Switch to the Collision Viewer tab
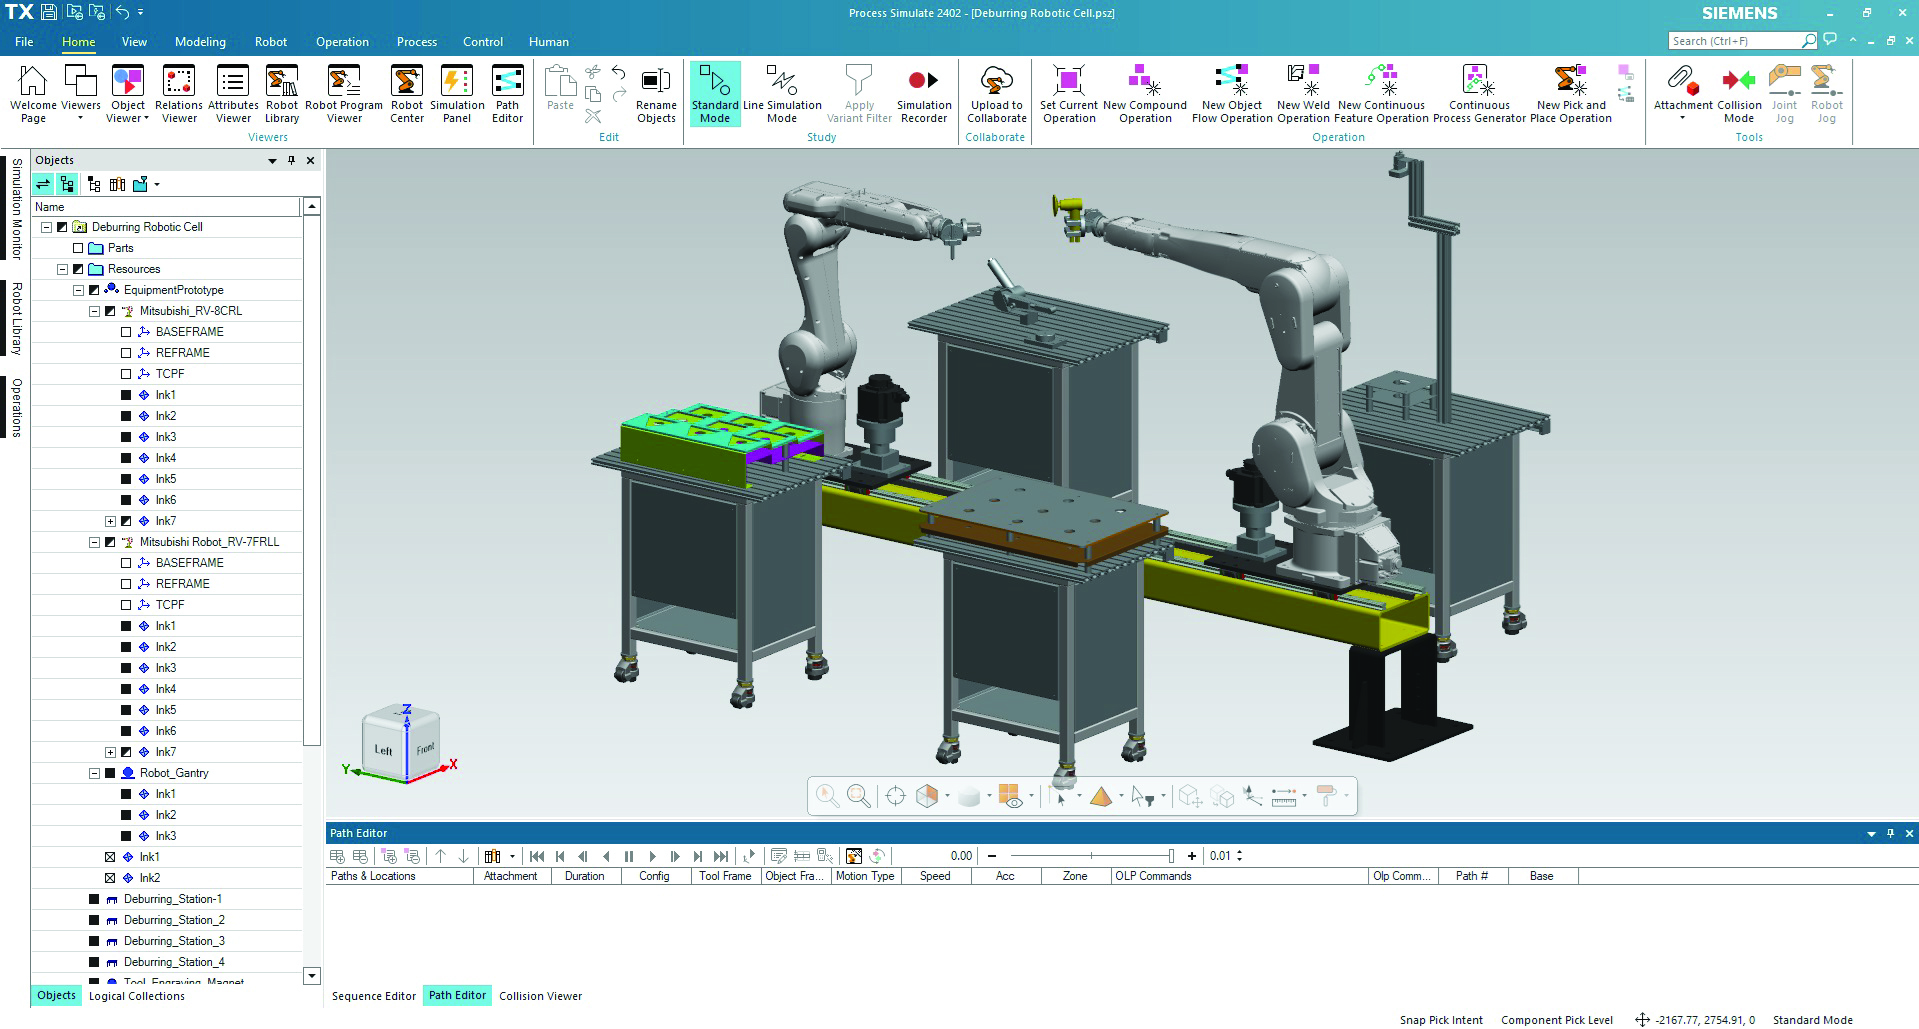 tap(540, 996)
